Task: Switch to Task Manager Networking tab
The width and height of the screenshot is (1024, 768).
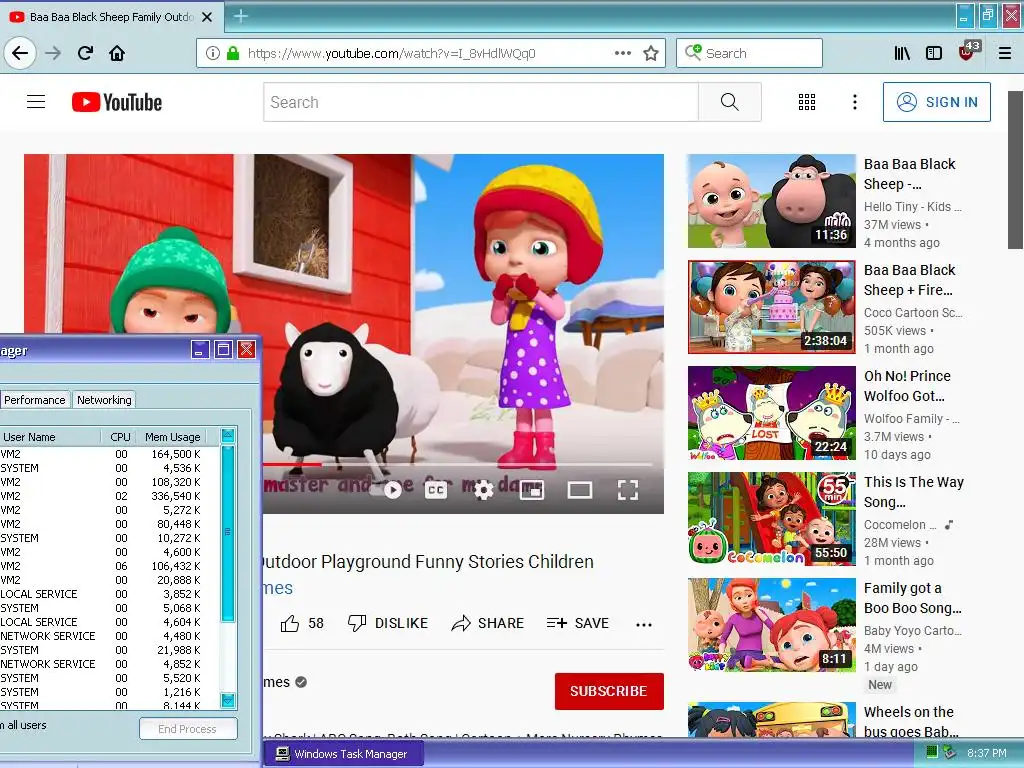Action: click(x=104, y=400)
